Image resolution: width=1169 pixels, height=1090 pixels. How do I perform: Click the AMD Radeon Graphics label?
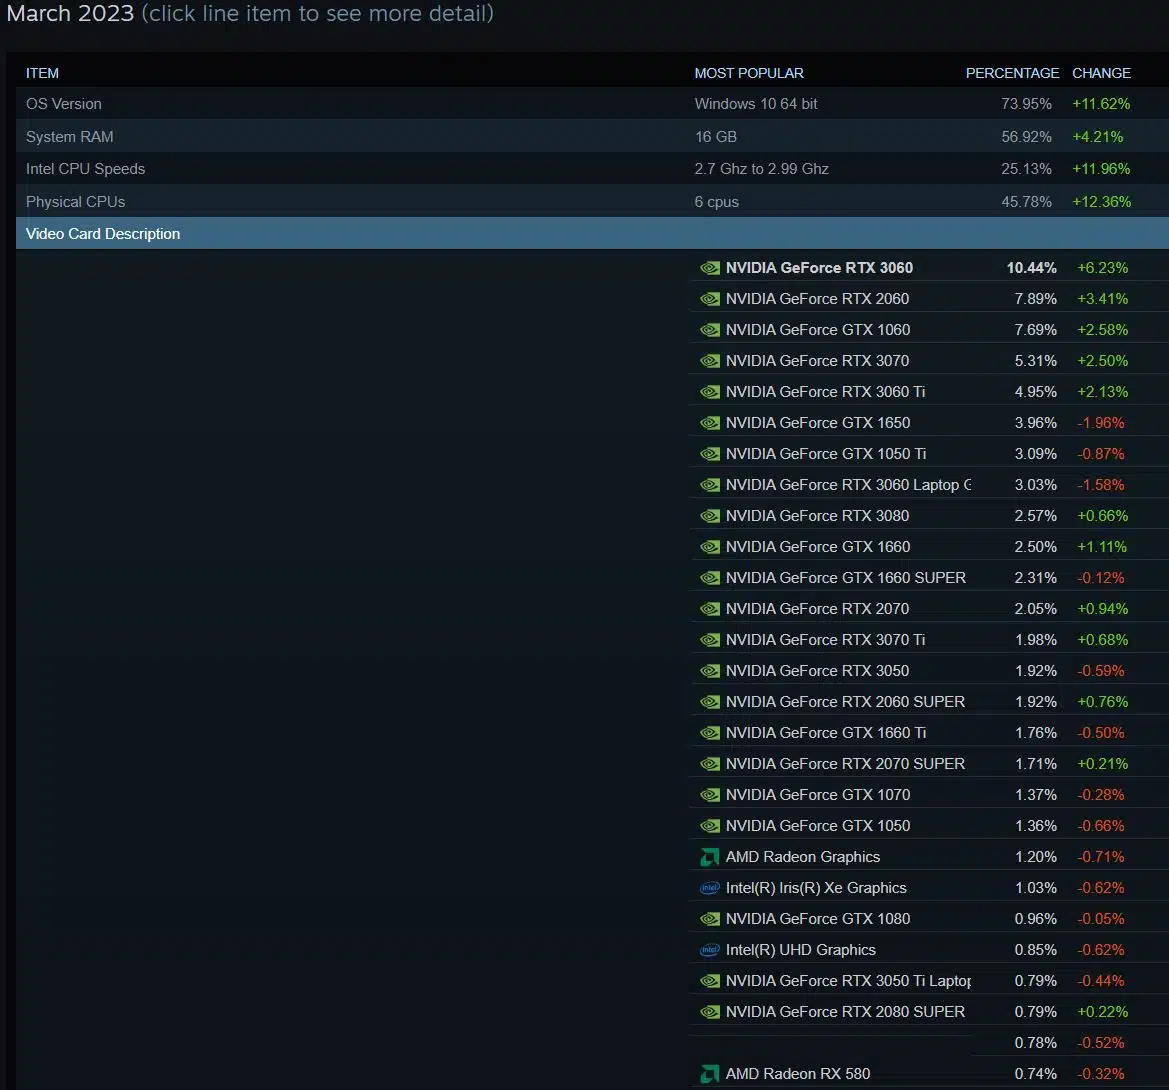(x=802, y=857)
